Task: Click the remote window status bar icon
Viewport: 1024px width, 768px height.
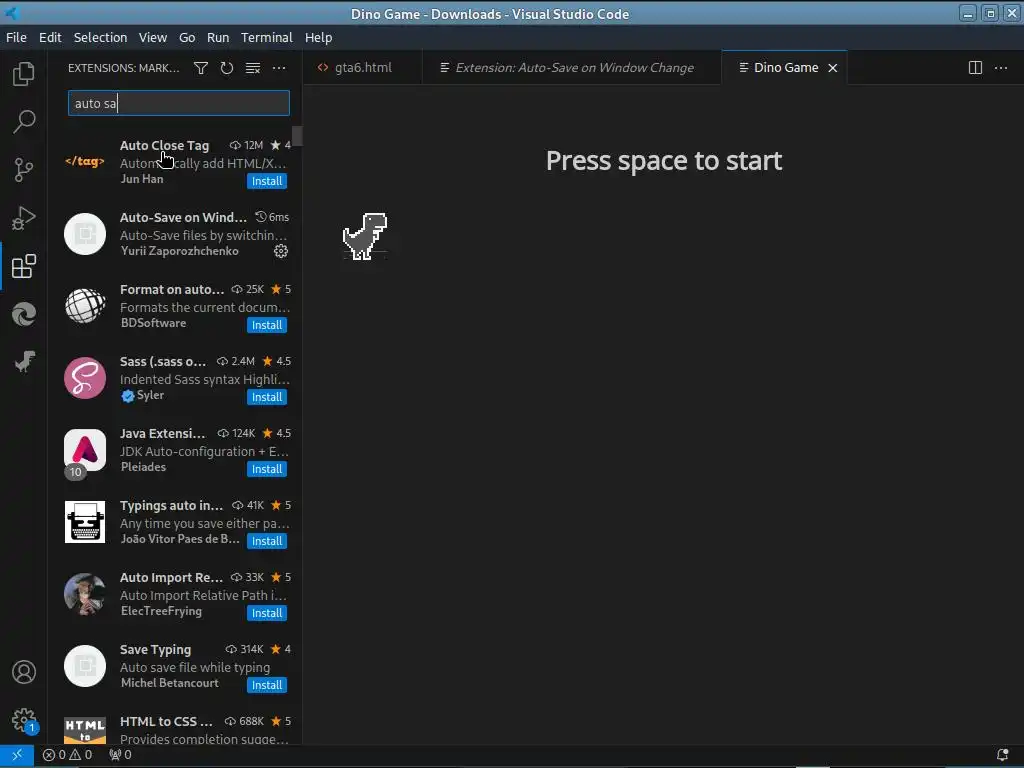Action: (x=17, y=755)
